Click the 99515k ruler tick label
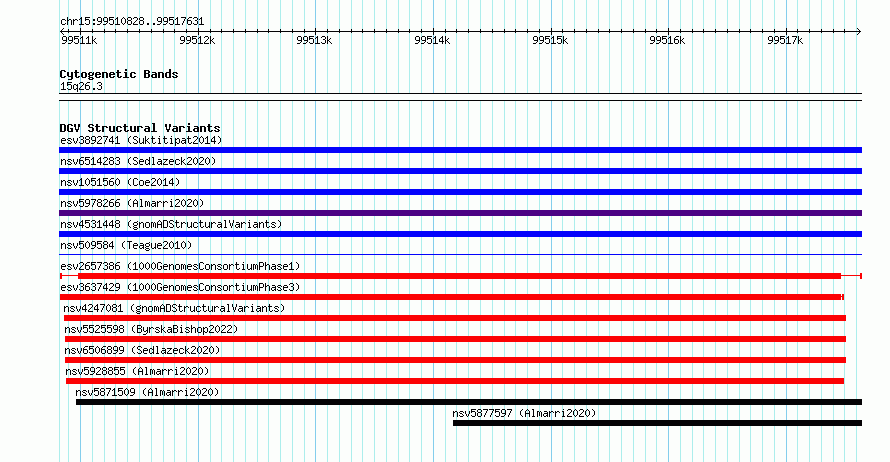The image size is (890, 462). (550, 40)
